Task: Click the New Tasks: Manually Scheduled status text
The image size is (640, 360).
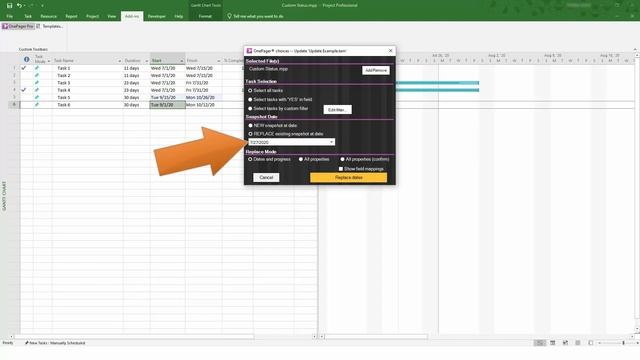Action: point(55,343)
